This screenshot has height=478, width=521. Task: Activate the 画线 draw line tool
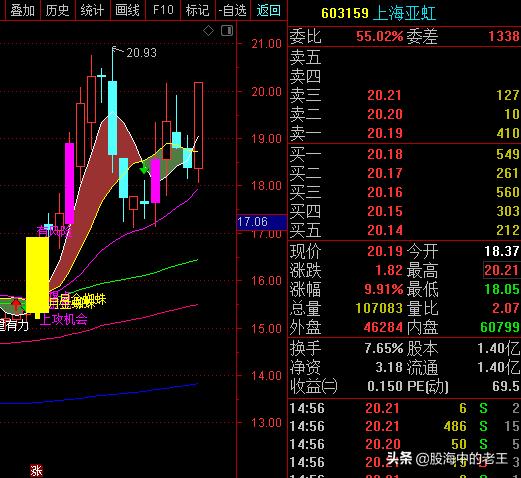point(127,10)
